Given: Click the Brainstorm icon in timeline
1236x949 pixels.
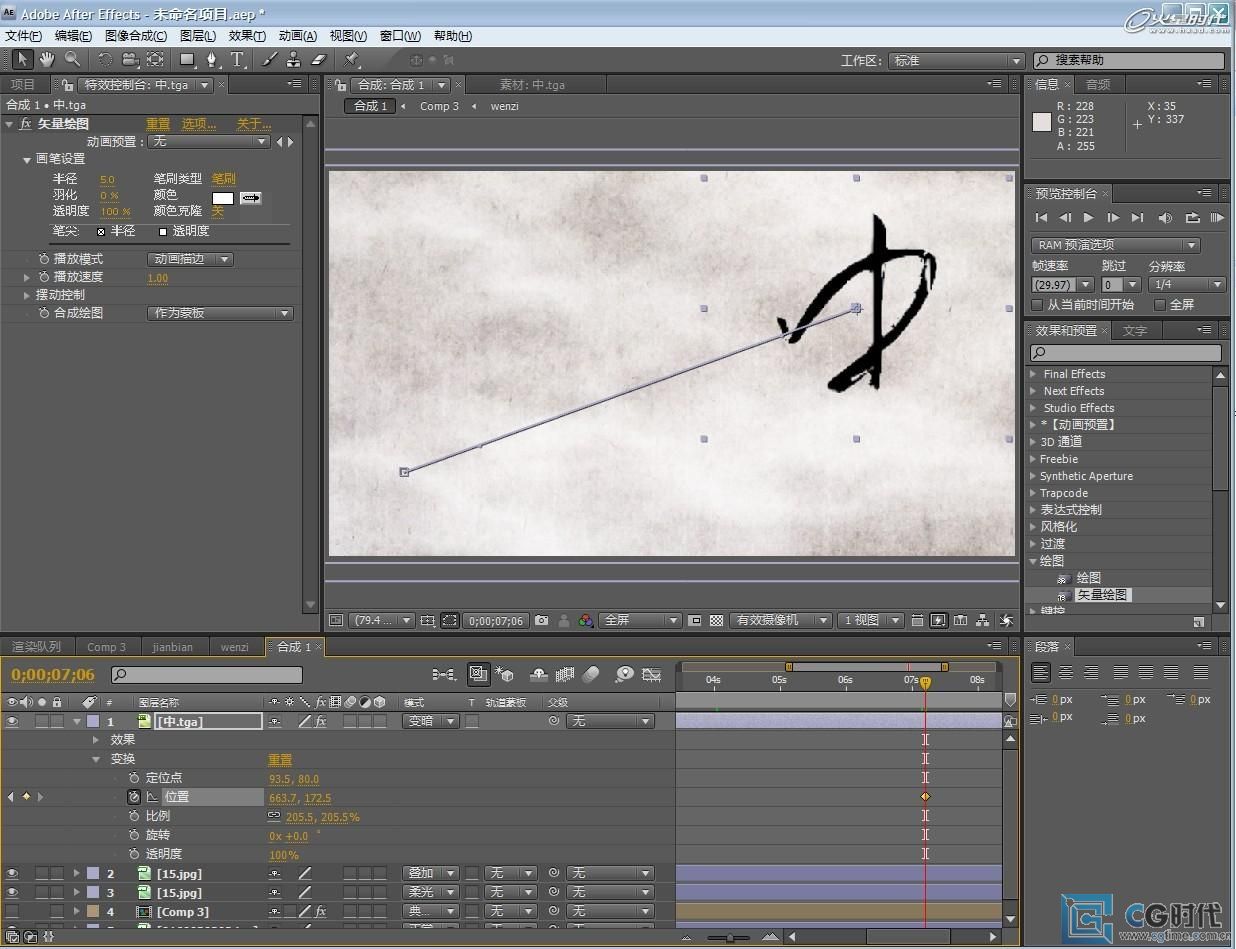Looking at the screenshot, I should click(x=625, y=674).
